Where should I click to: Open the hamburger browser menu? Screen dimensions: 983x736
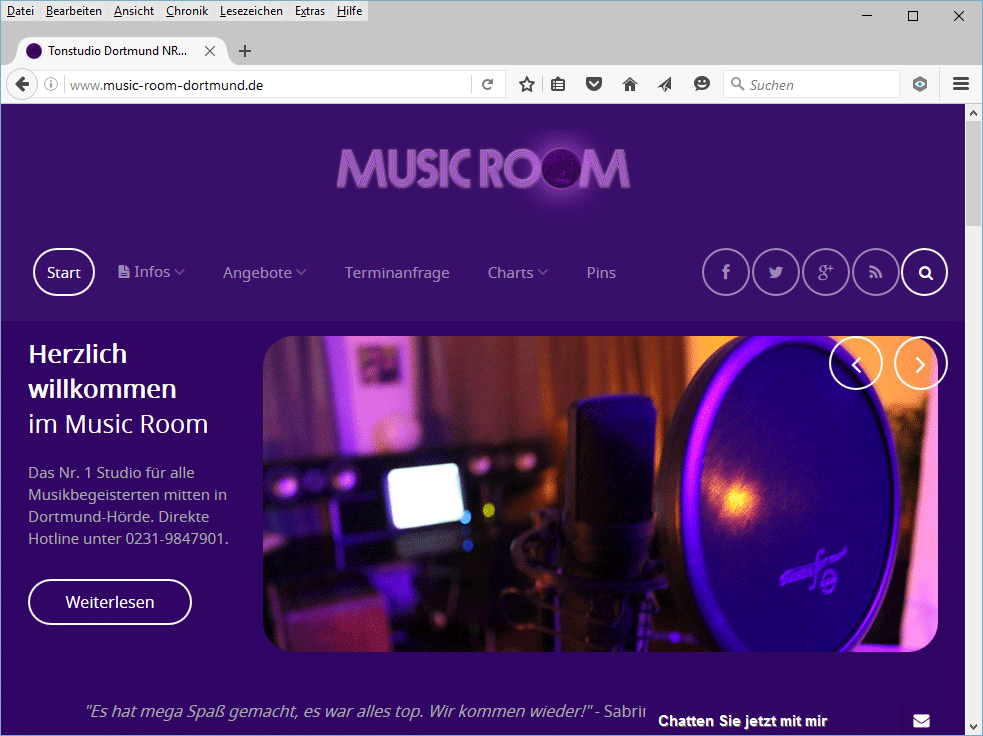(960, 84)
